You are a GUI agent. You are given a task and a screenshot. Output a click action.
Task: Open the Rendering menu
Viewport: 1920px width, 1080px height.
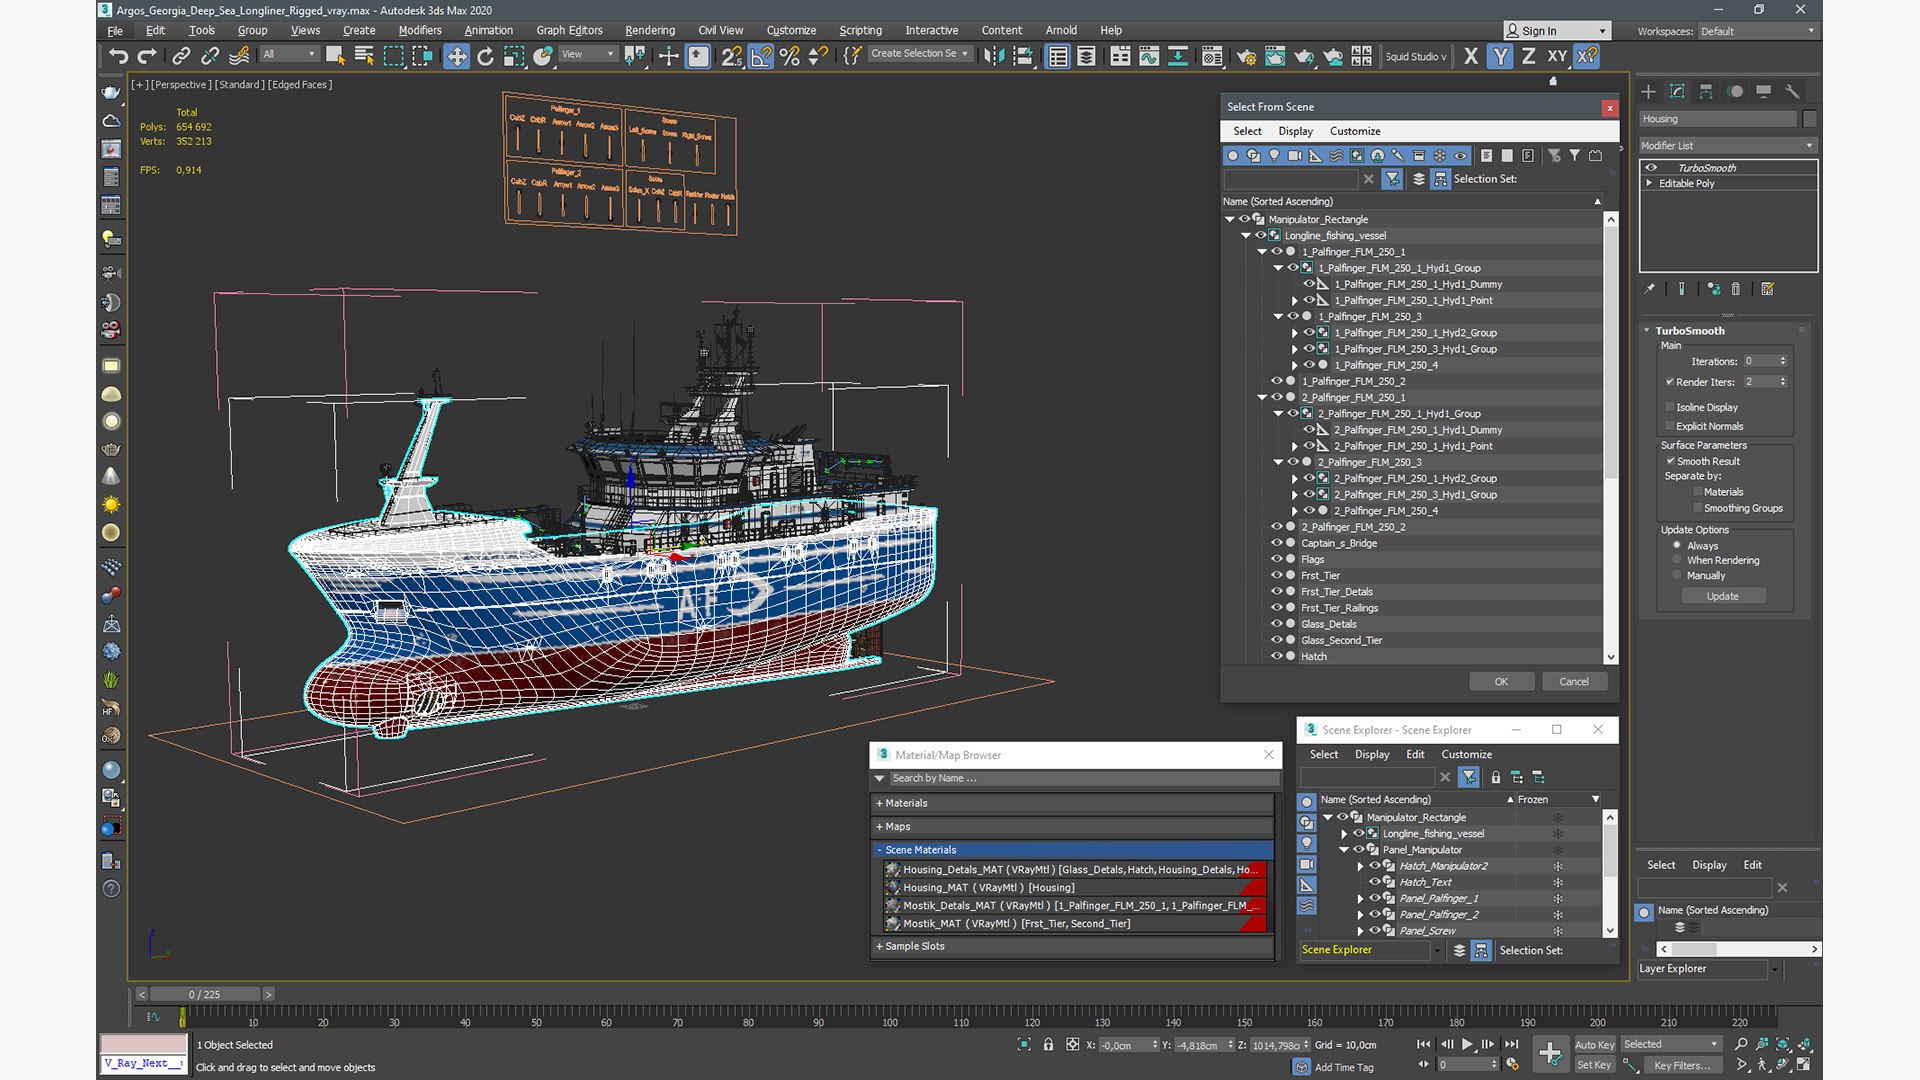650,30
